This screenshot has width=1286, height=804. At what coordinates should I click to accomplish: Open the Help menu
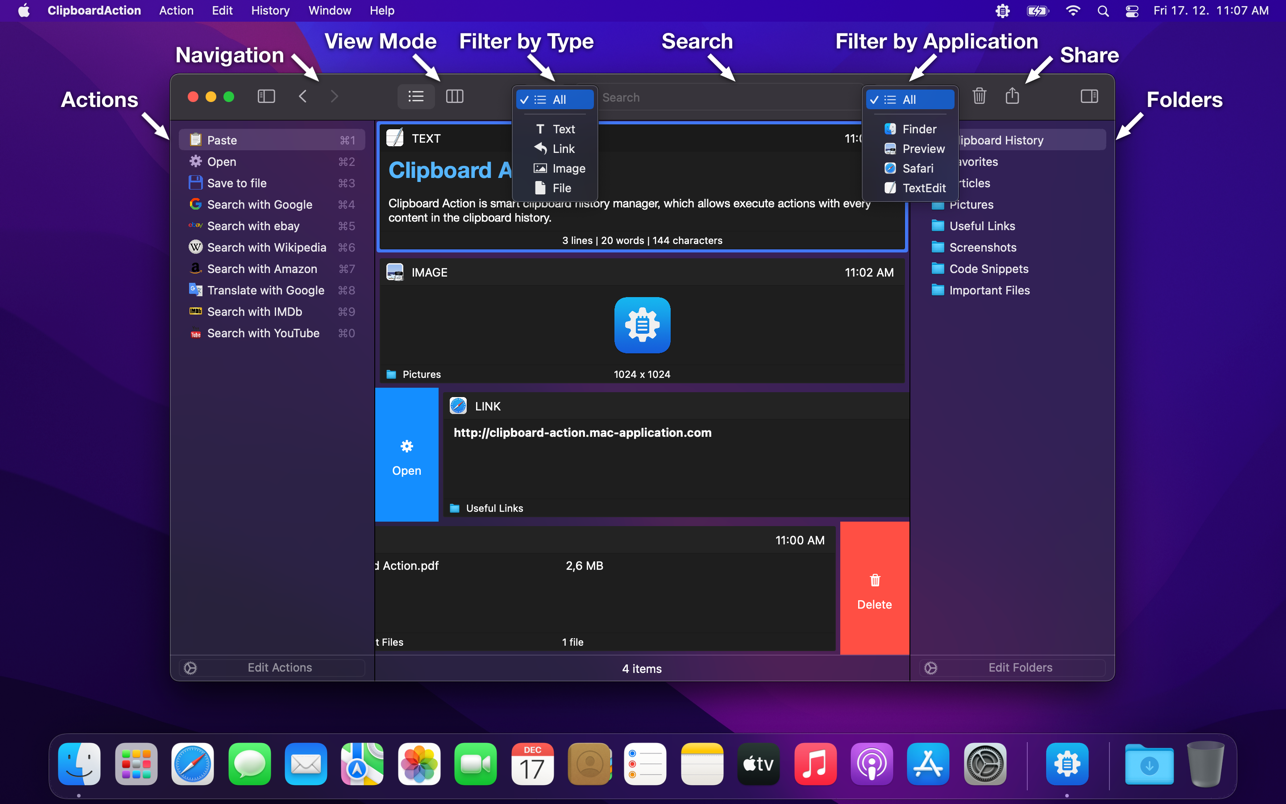pyautogui.click(x=382, y=11)
